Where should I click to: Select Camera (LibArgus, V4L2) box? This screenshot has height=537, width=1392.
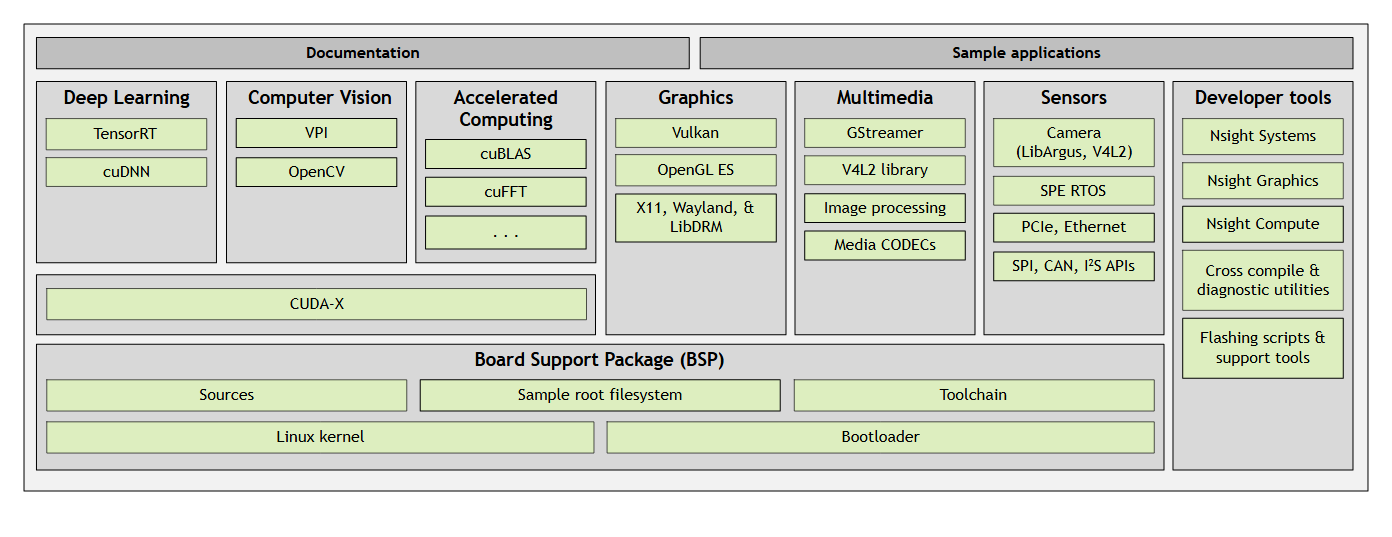point(1074,143)
